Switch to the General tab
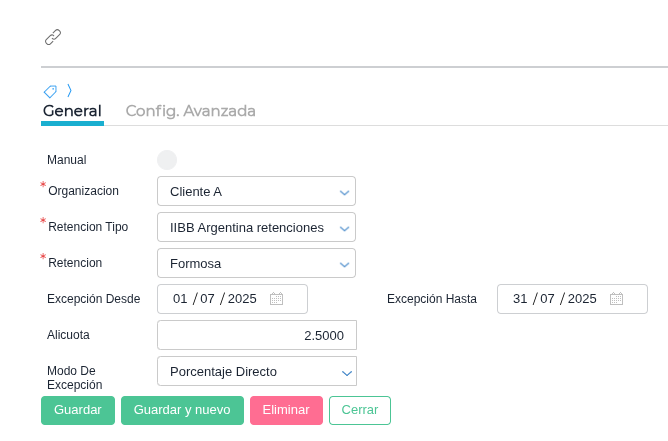 pyautogui.click(x=72, y=111)
